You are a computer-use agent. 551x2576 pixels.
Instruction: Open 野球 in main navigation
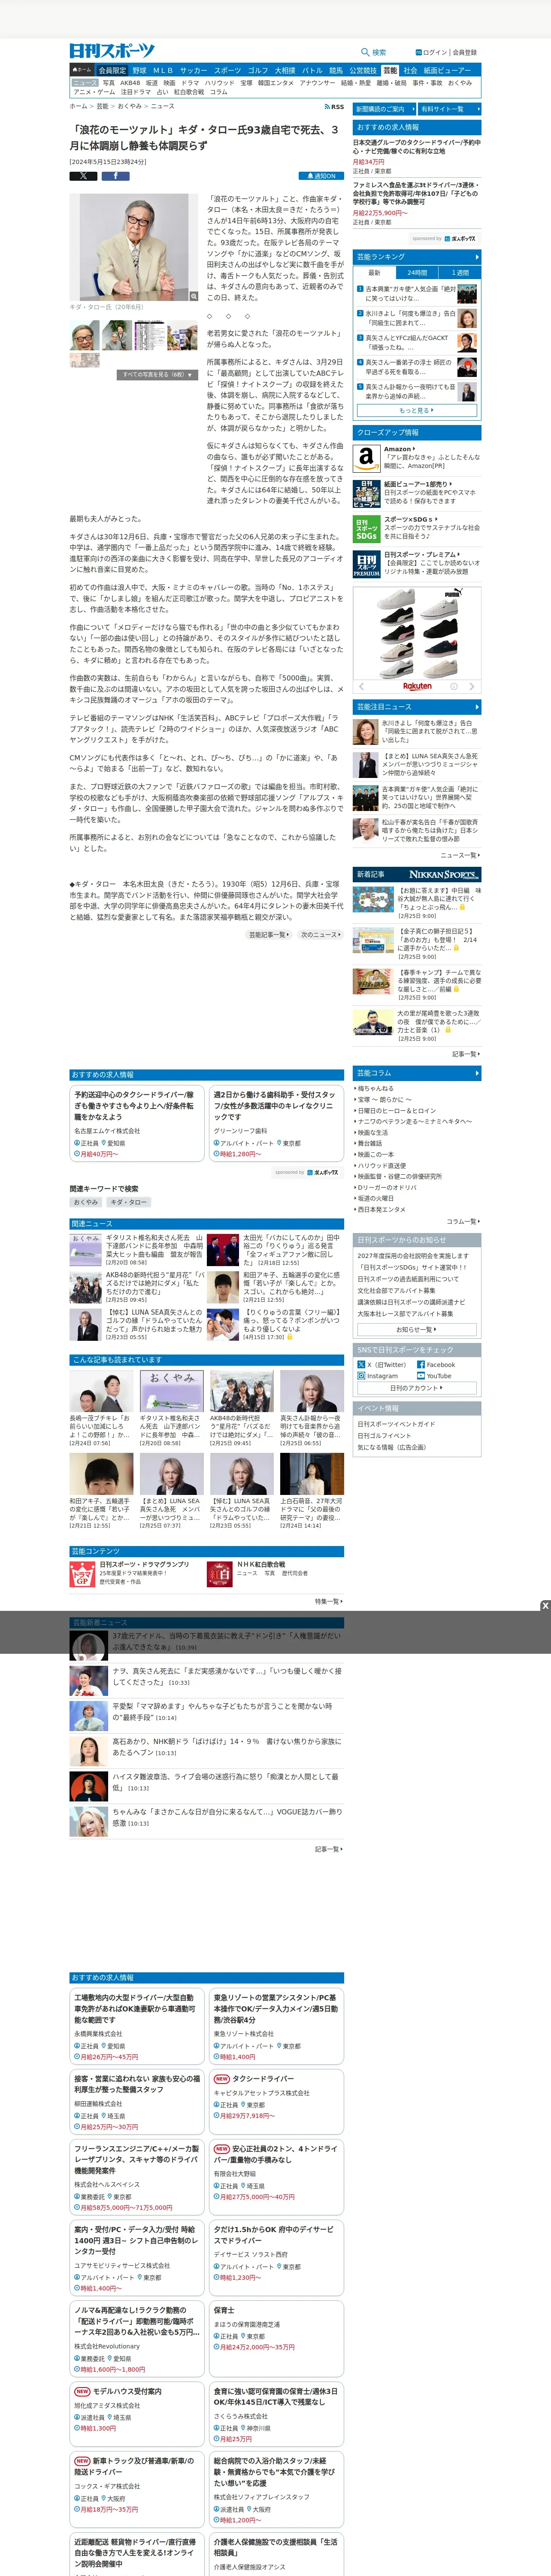139,70
